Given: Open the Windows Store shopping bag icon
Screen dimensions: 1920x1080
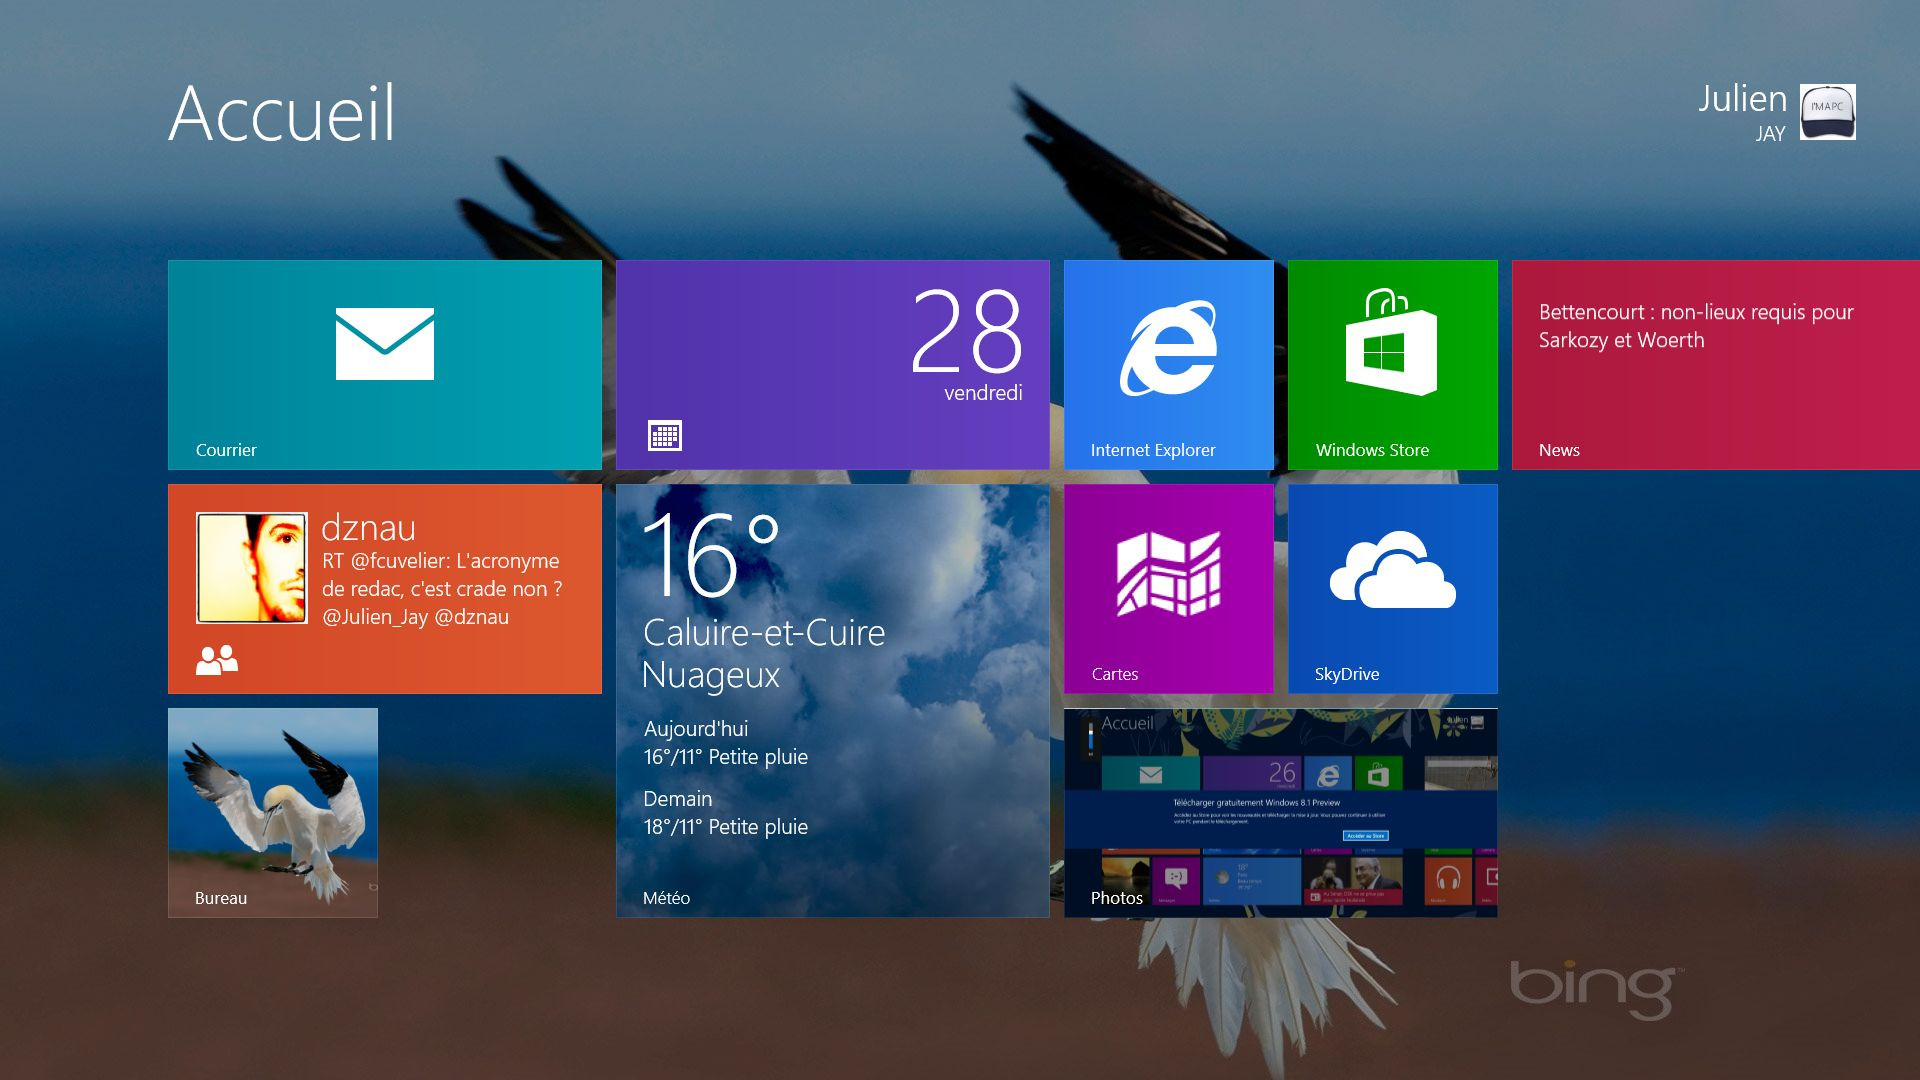Looking at the screenshot, I should (1391, 342).
